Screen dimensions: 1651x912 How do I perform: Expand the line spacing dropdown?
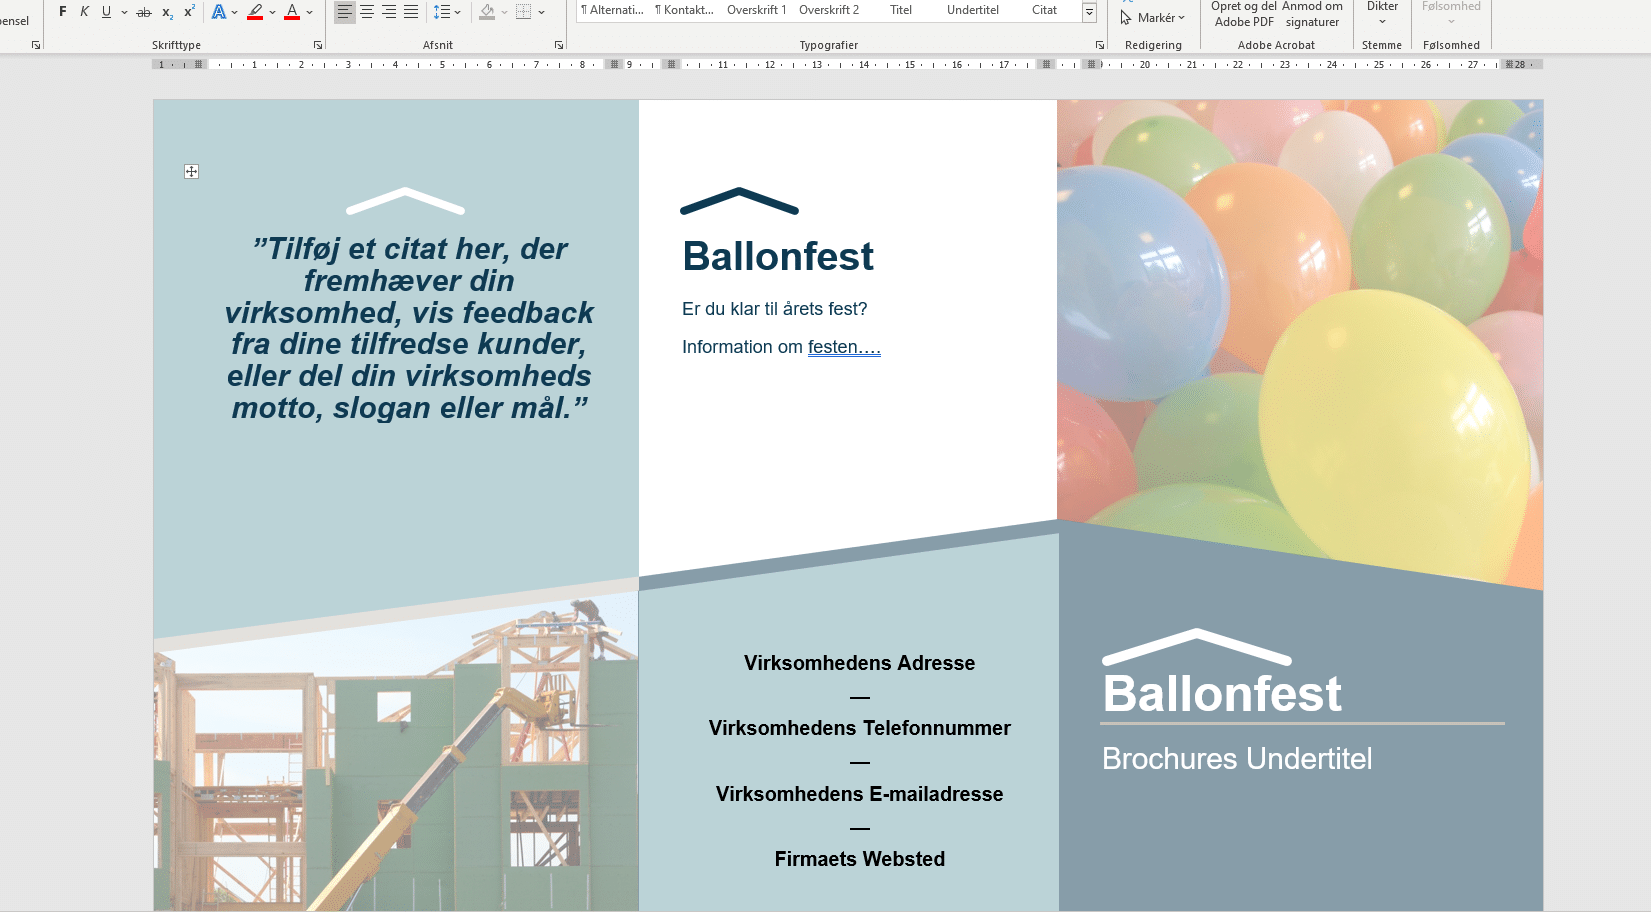pos(457,11)
